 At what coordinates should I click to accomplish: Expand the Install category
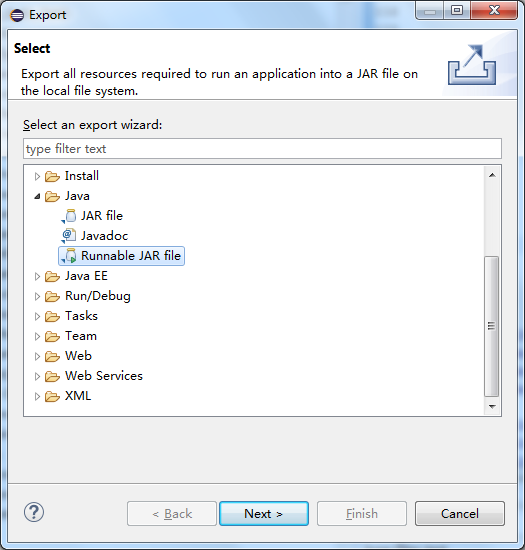click(37, 176)
